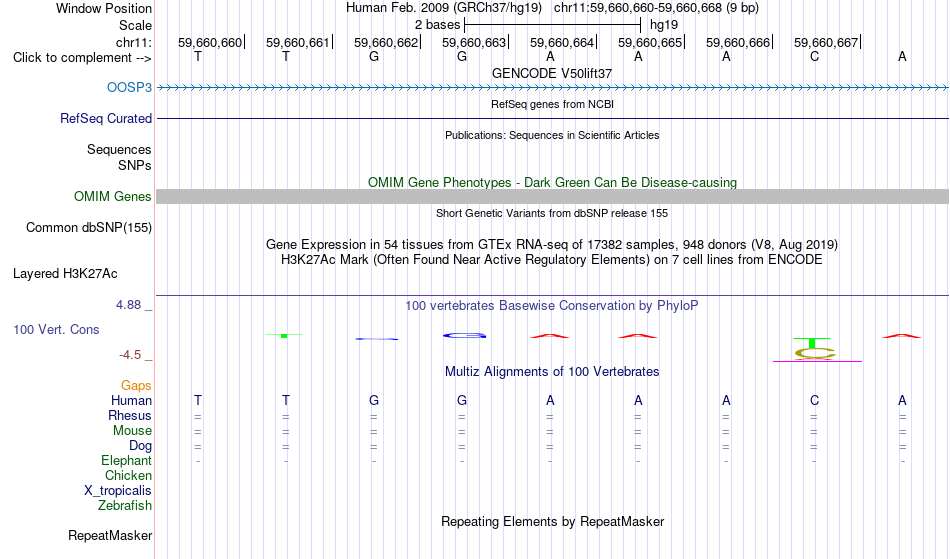Click the Layered H3K27Ac track label
Screen dimensions: 950x559
[65, 274]
